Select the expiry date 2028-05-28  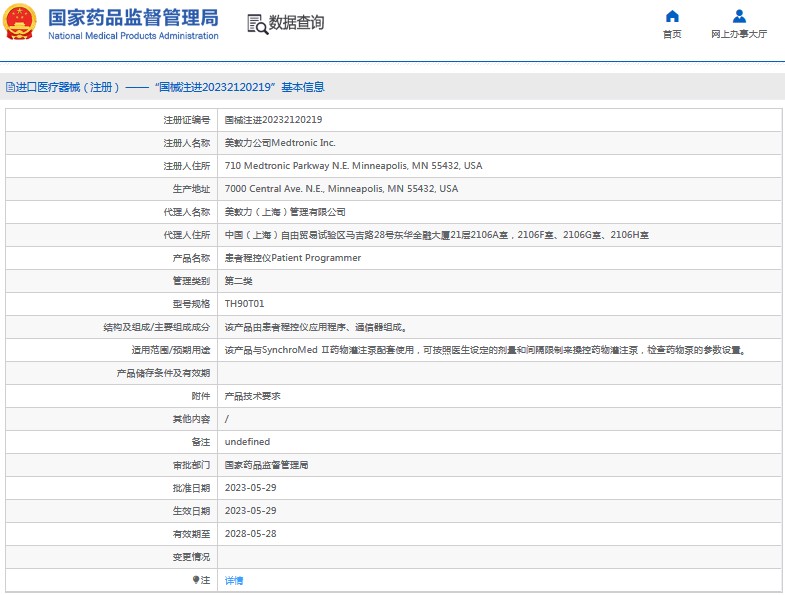250,534
